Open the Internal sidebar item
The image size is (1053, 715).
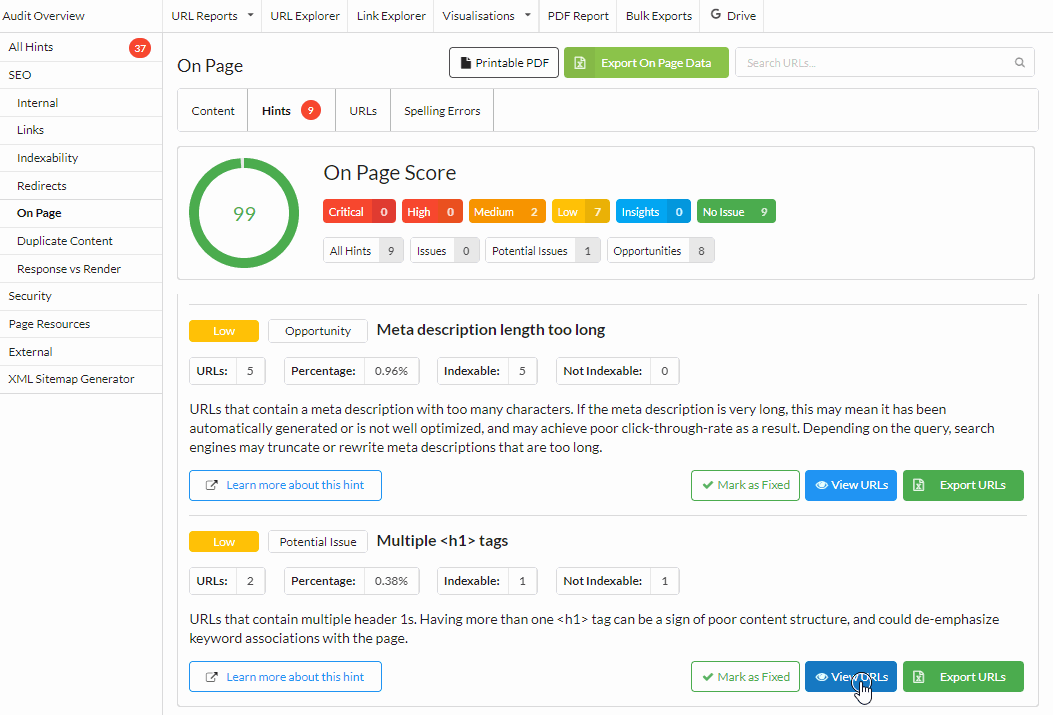81,103
